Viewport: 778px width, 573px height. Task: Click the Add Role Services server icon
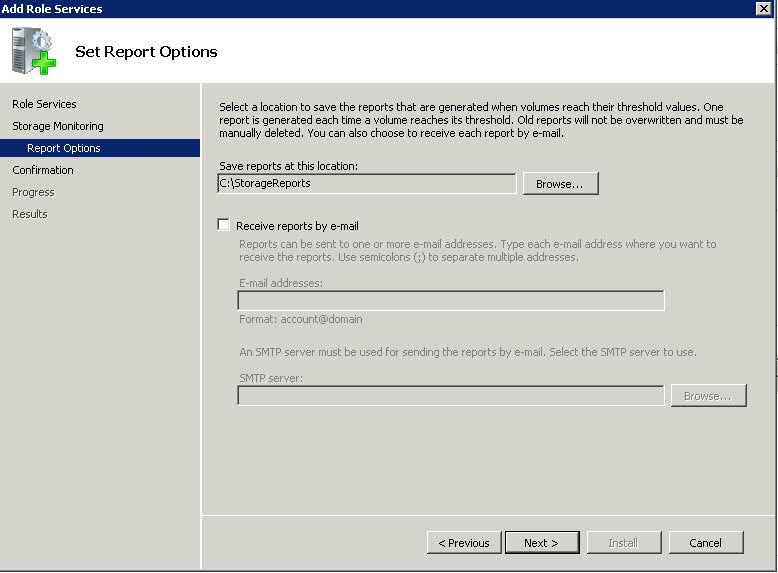(34, 51)
